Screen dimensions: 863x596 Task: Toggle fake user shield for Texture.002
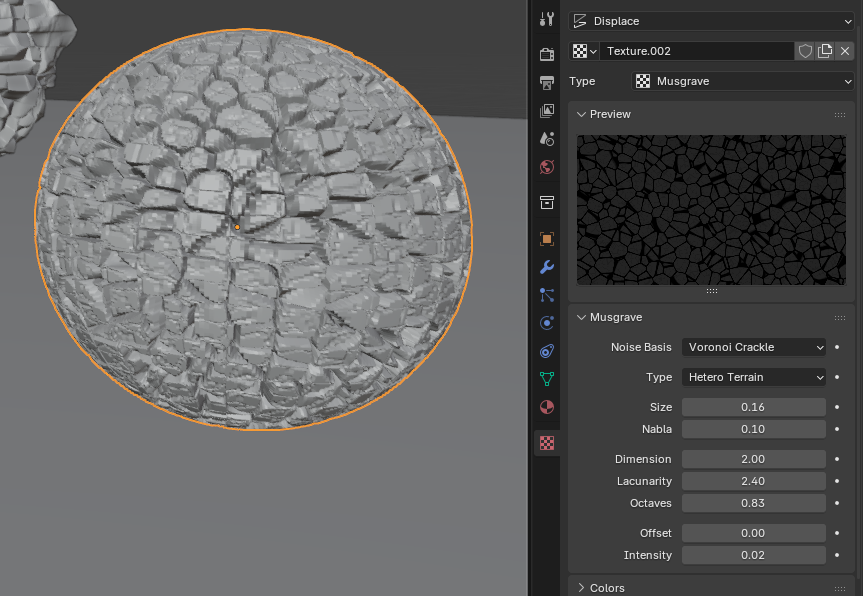point(805,51)
